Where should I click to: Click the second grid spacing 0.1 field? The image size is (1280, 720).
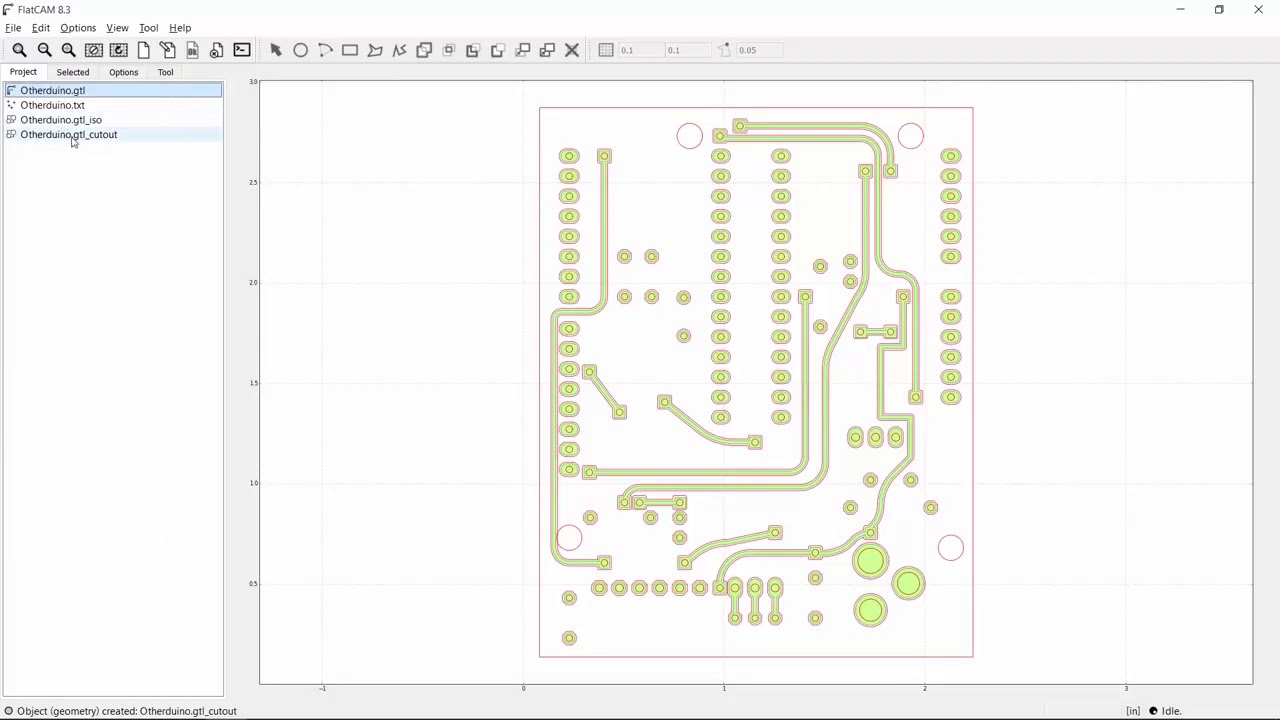(686, 50)
